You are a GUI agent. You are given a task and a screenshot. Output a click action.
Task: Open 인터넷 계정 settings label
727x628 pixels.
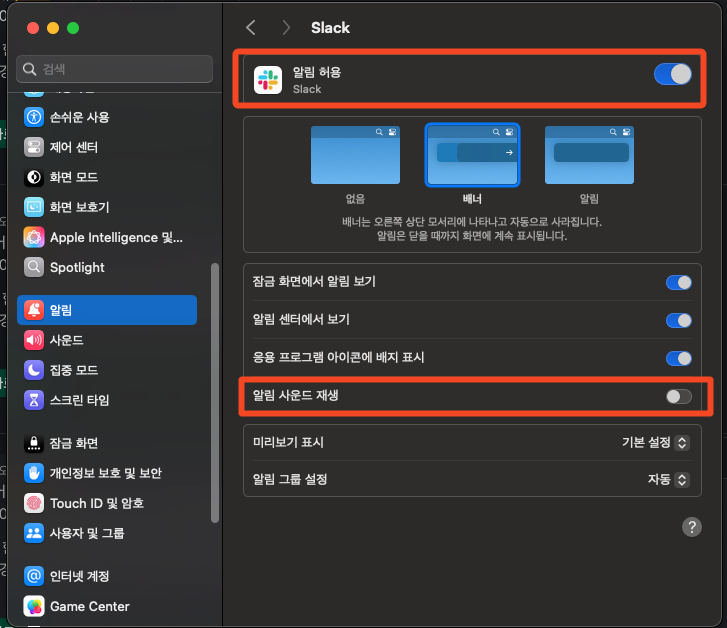point(79,576)
